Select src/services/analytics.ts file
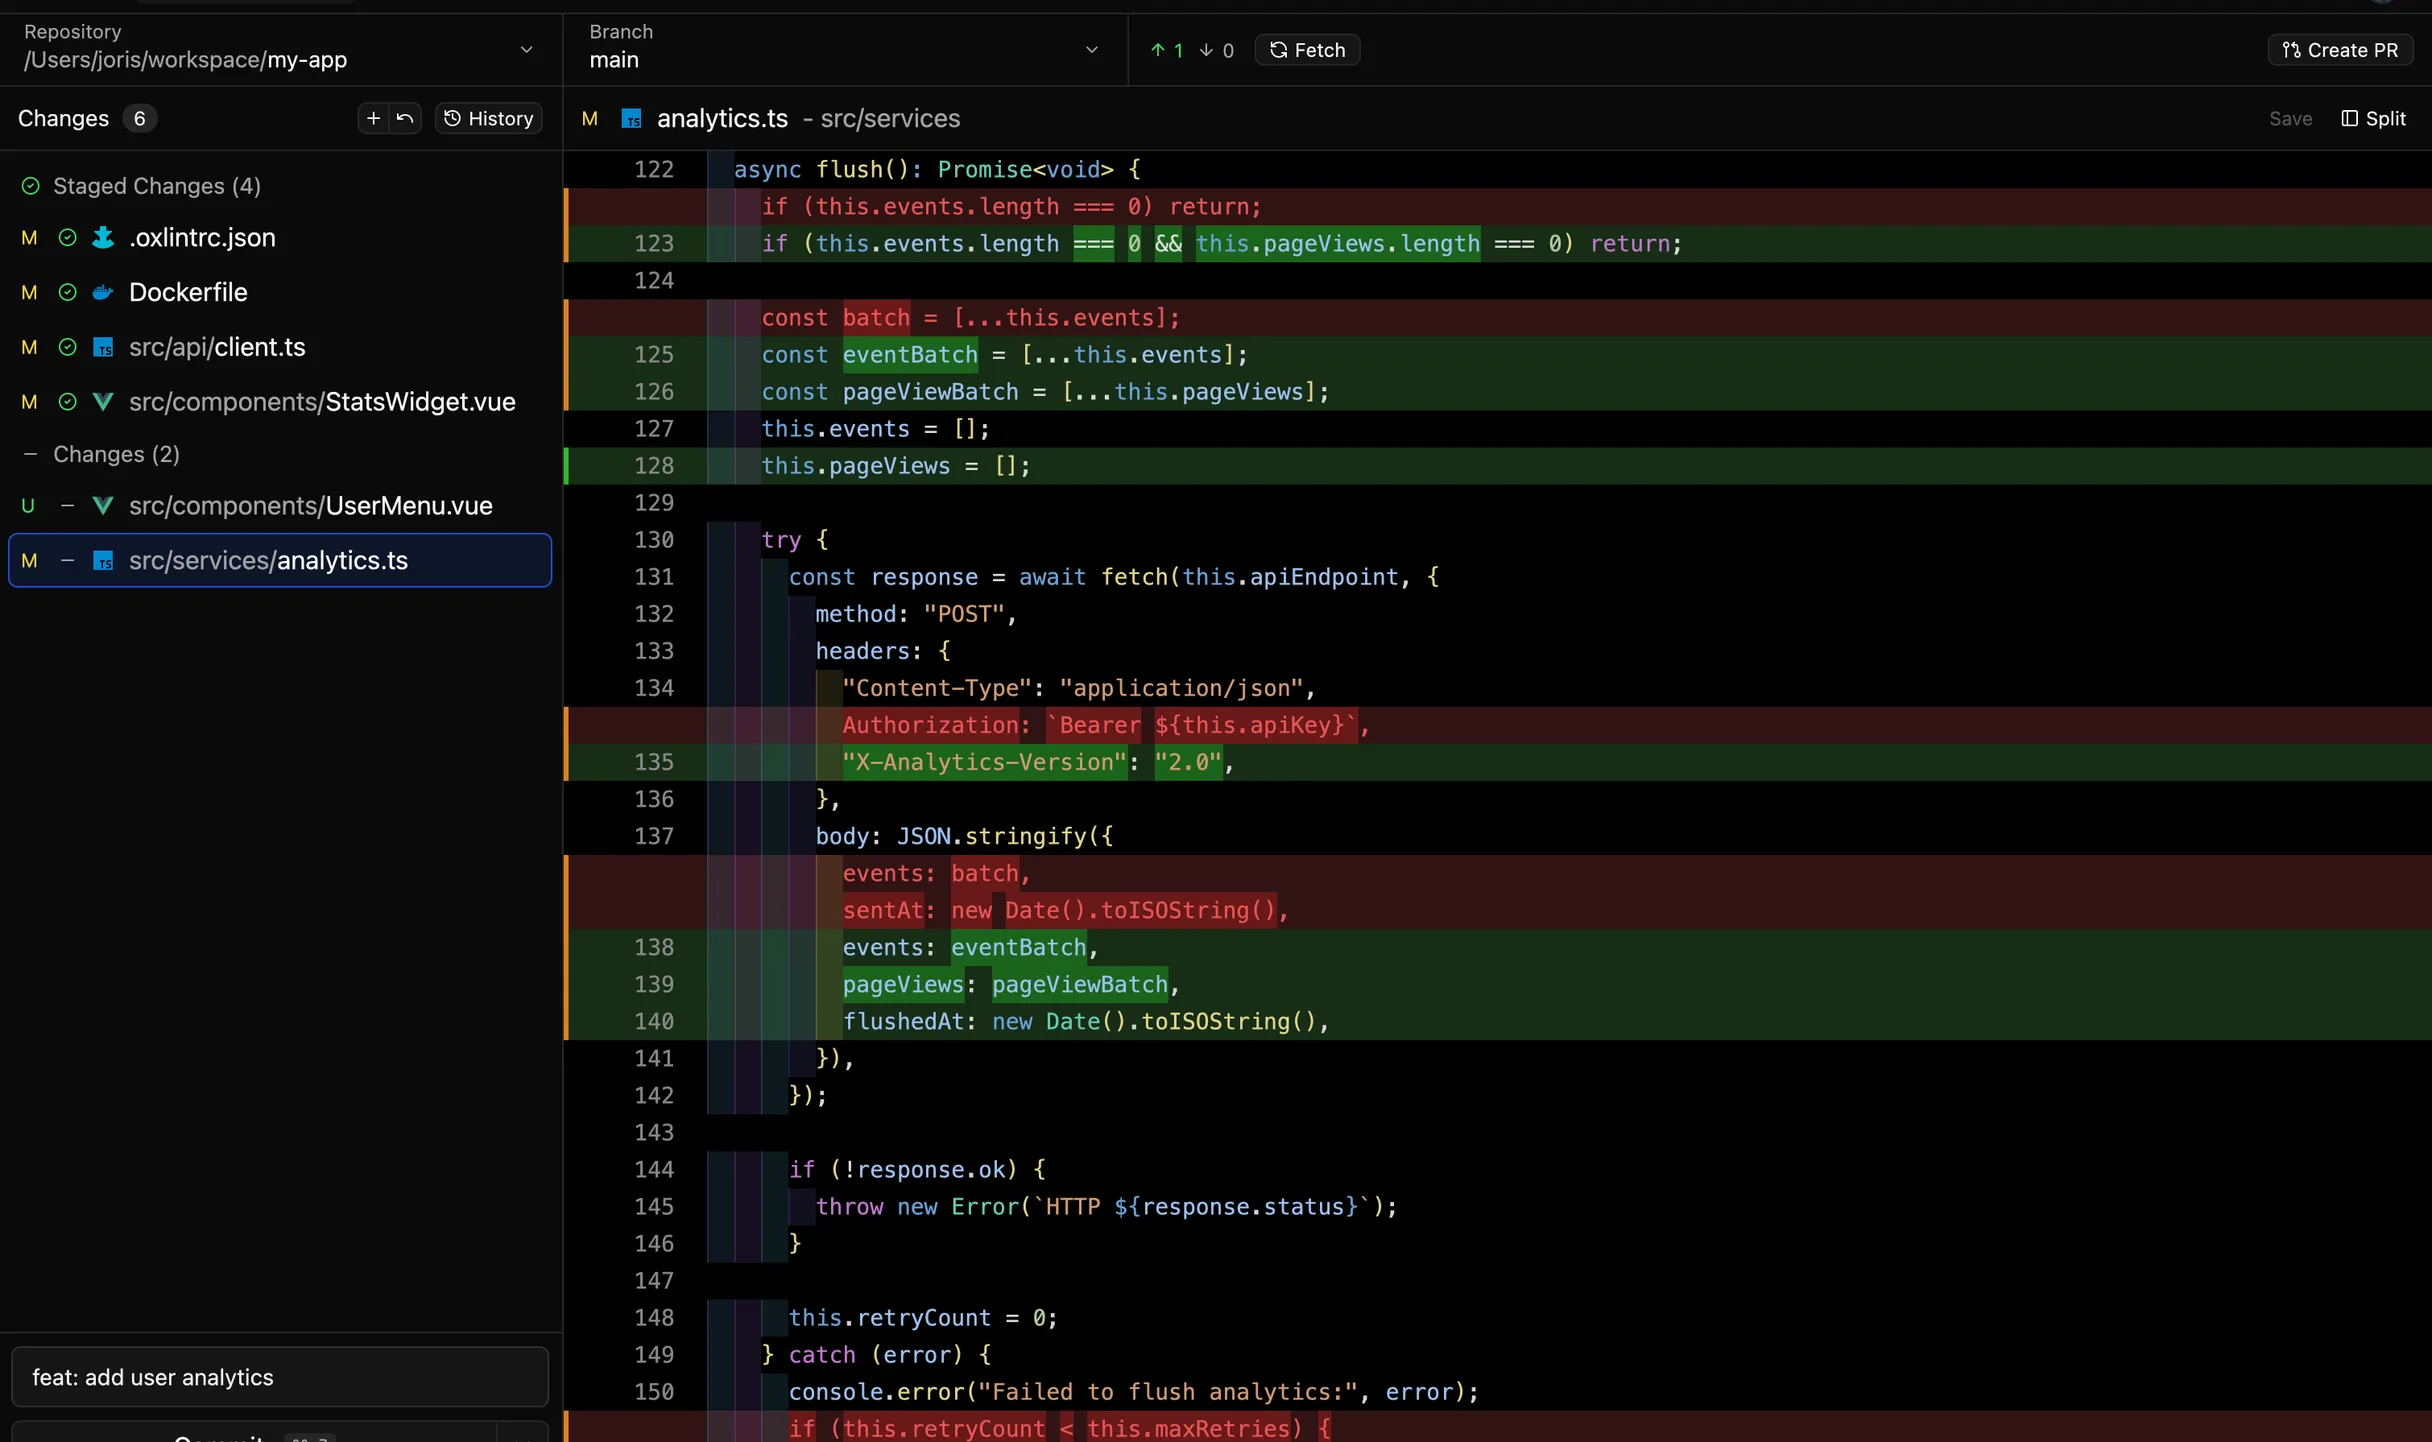The image size is (2432, 1442). 280,561
